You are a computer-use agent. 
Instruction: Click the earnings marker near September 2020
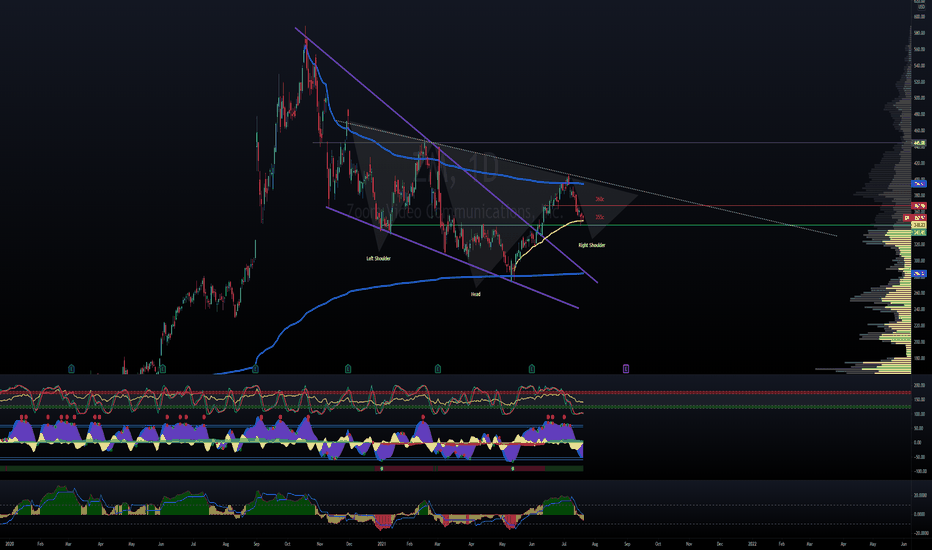tap(255, 369)
